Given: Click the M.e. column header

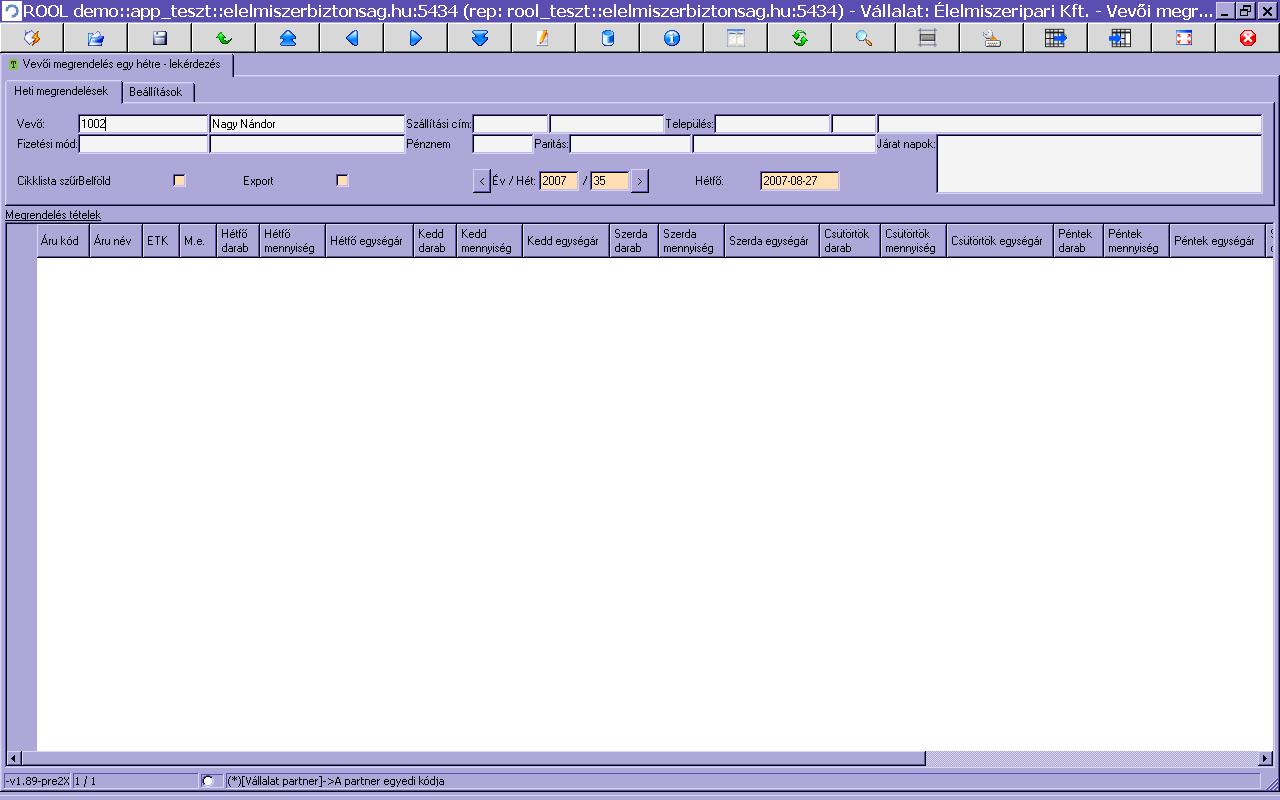Looking at the screenshot, I should pyautogui.click(x=197, y=241).
